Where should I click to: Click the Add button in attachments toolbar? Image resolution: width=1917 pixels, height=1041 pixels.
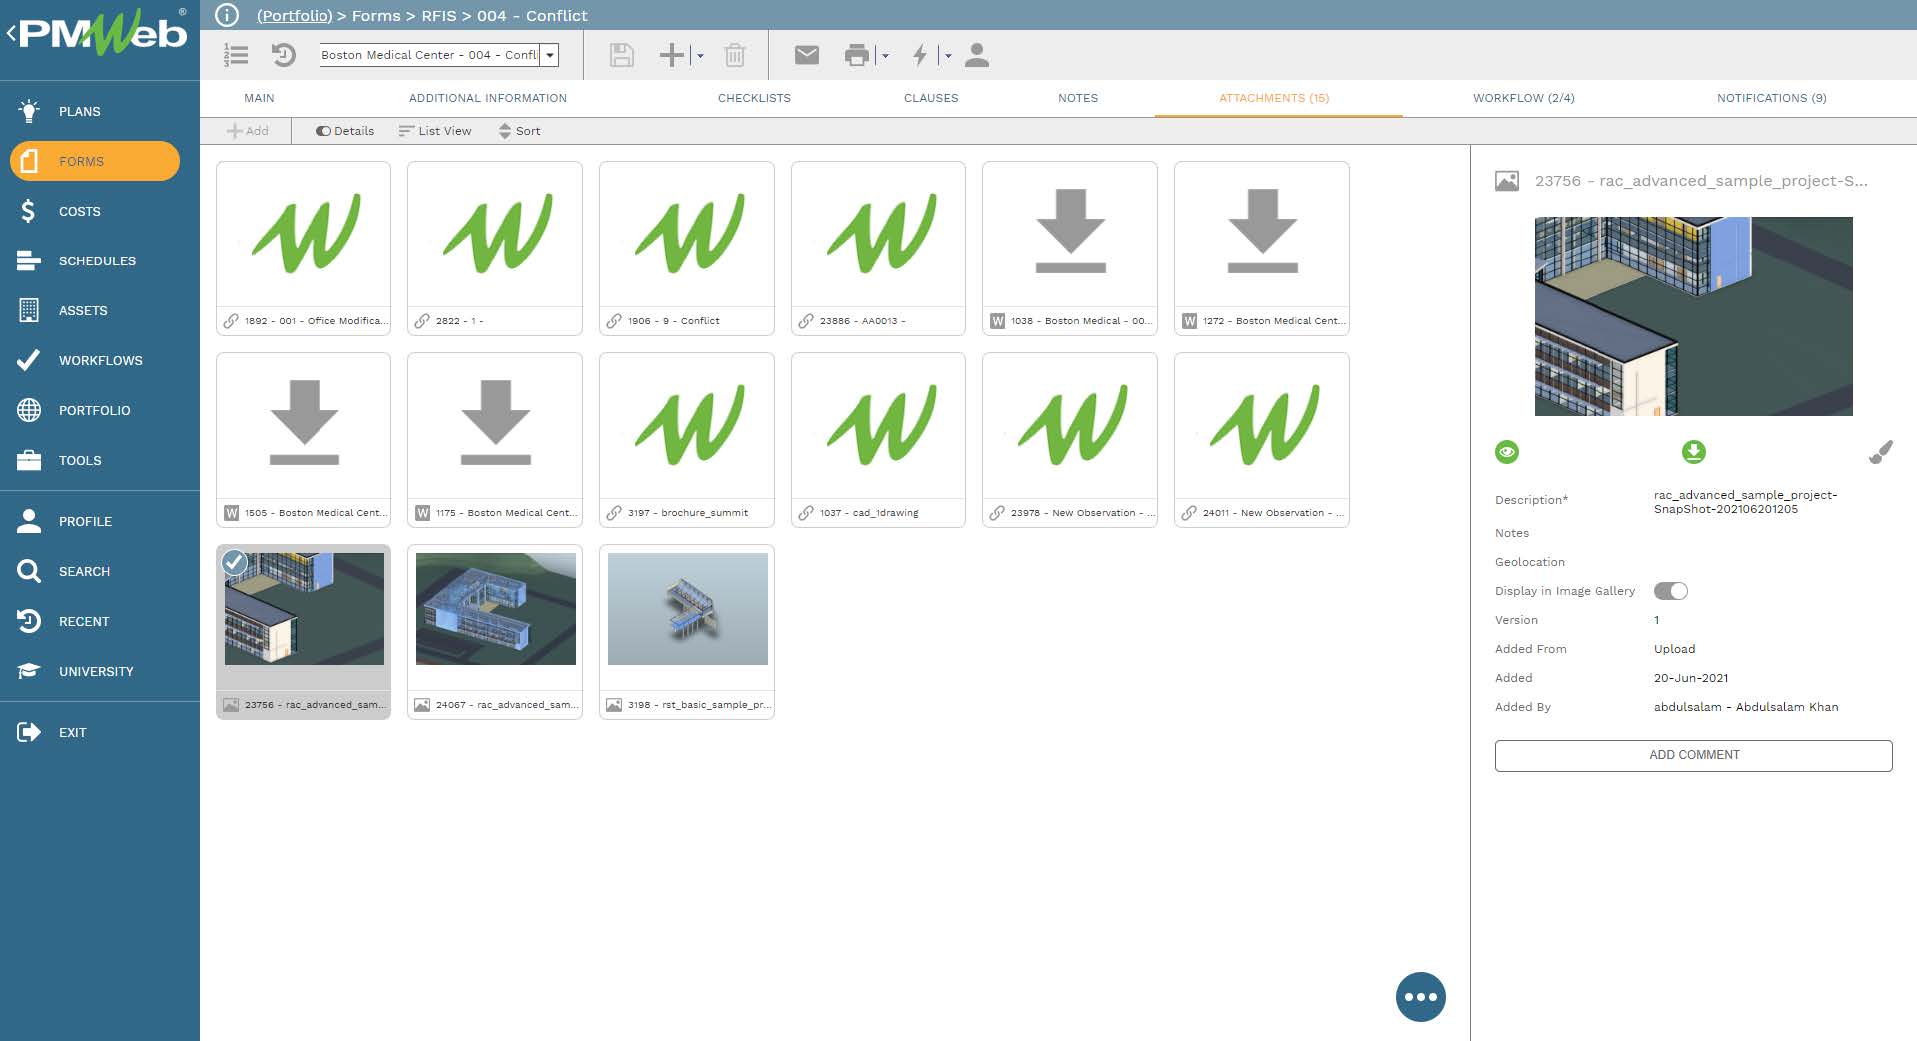[x=248, y=131]
